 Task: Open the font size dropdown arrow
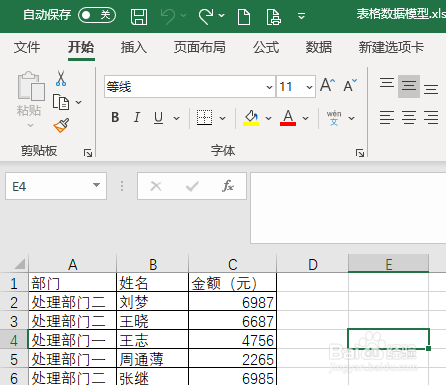pos(309,87)
